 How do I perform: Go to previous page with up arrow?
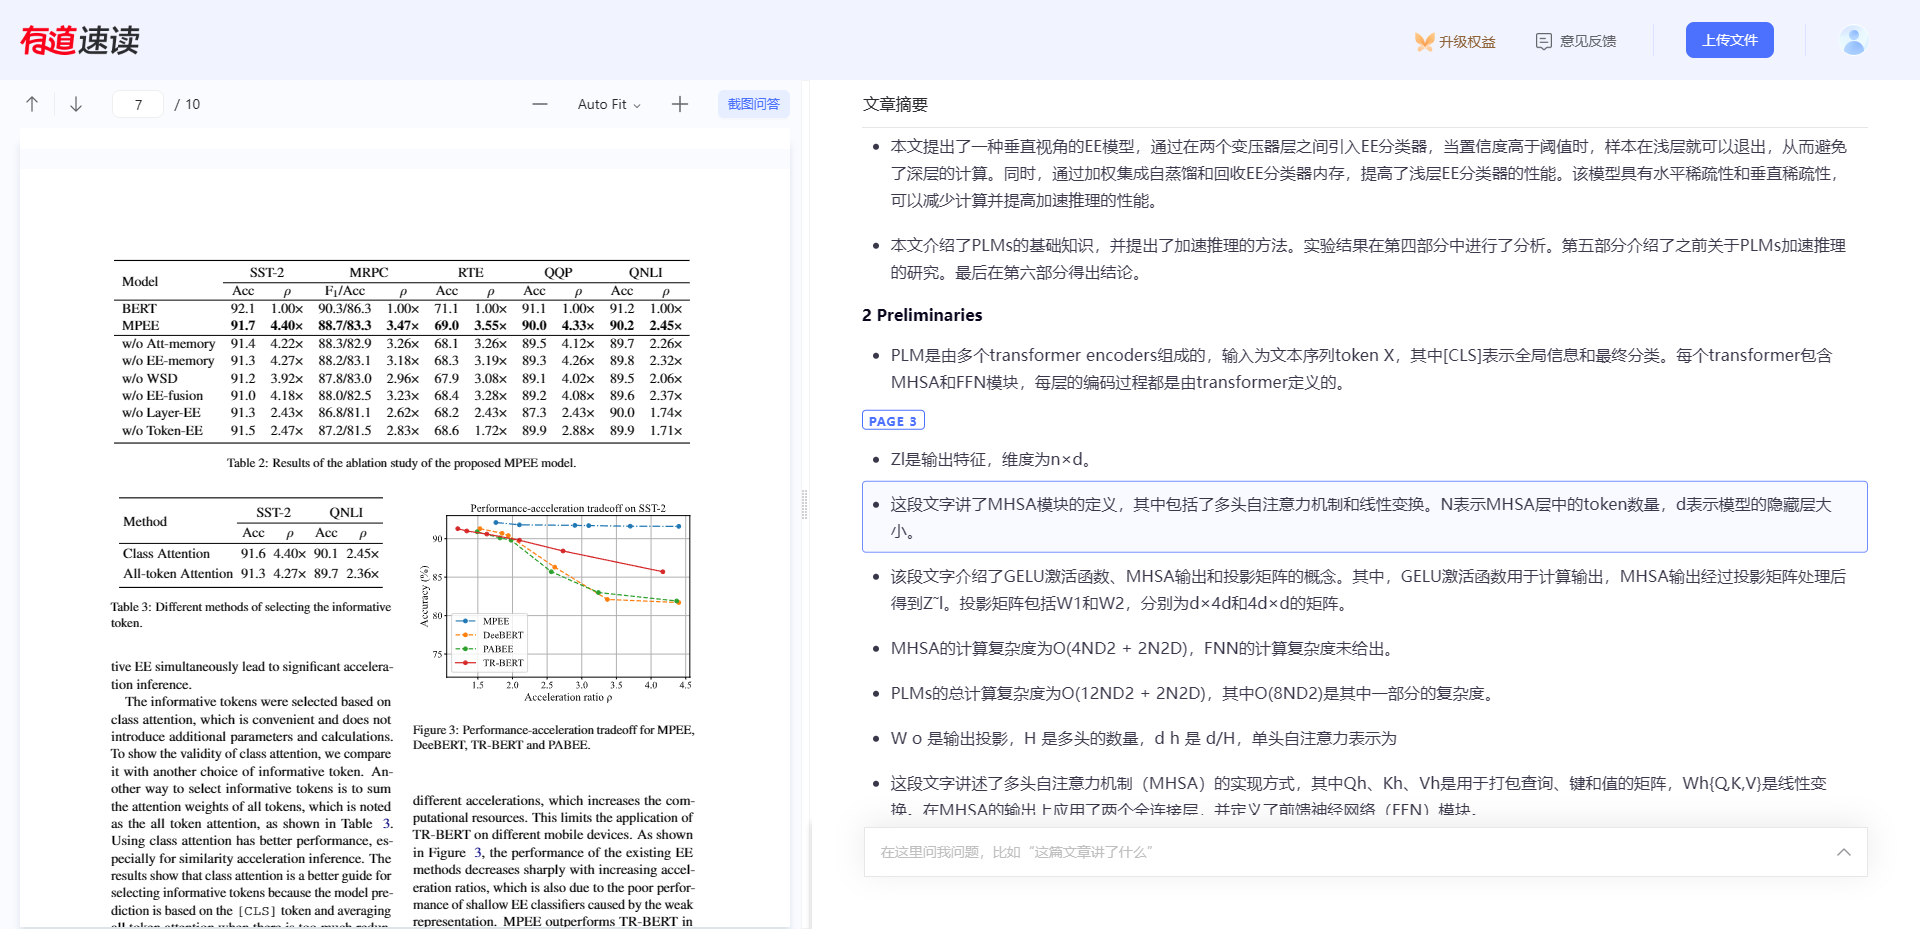[32, 104]
